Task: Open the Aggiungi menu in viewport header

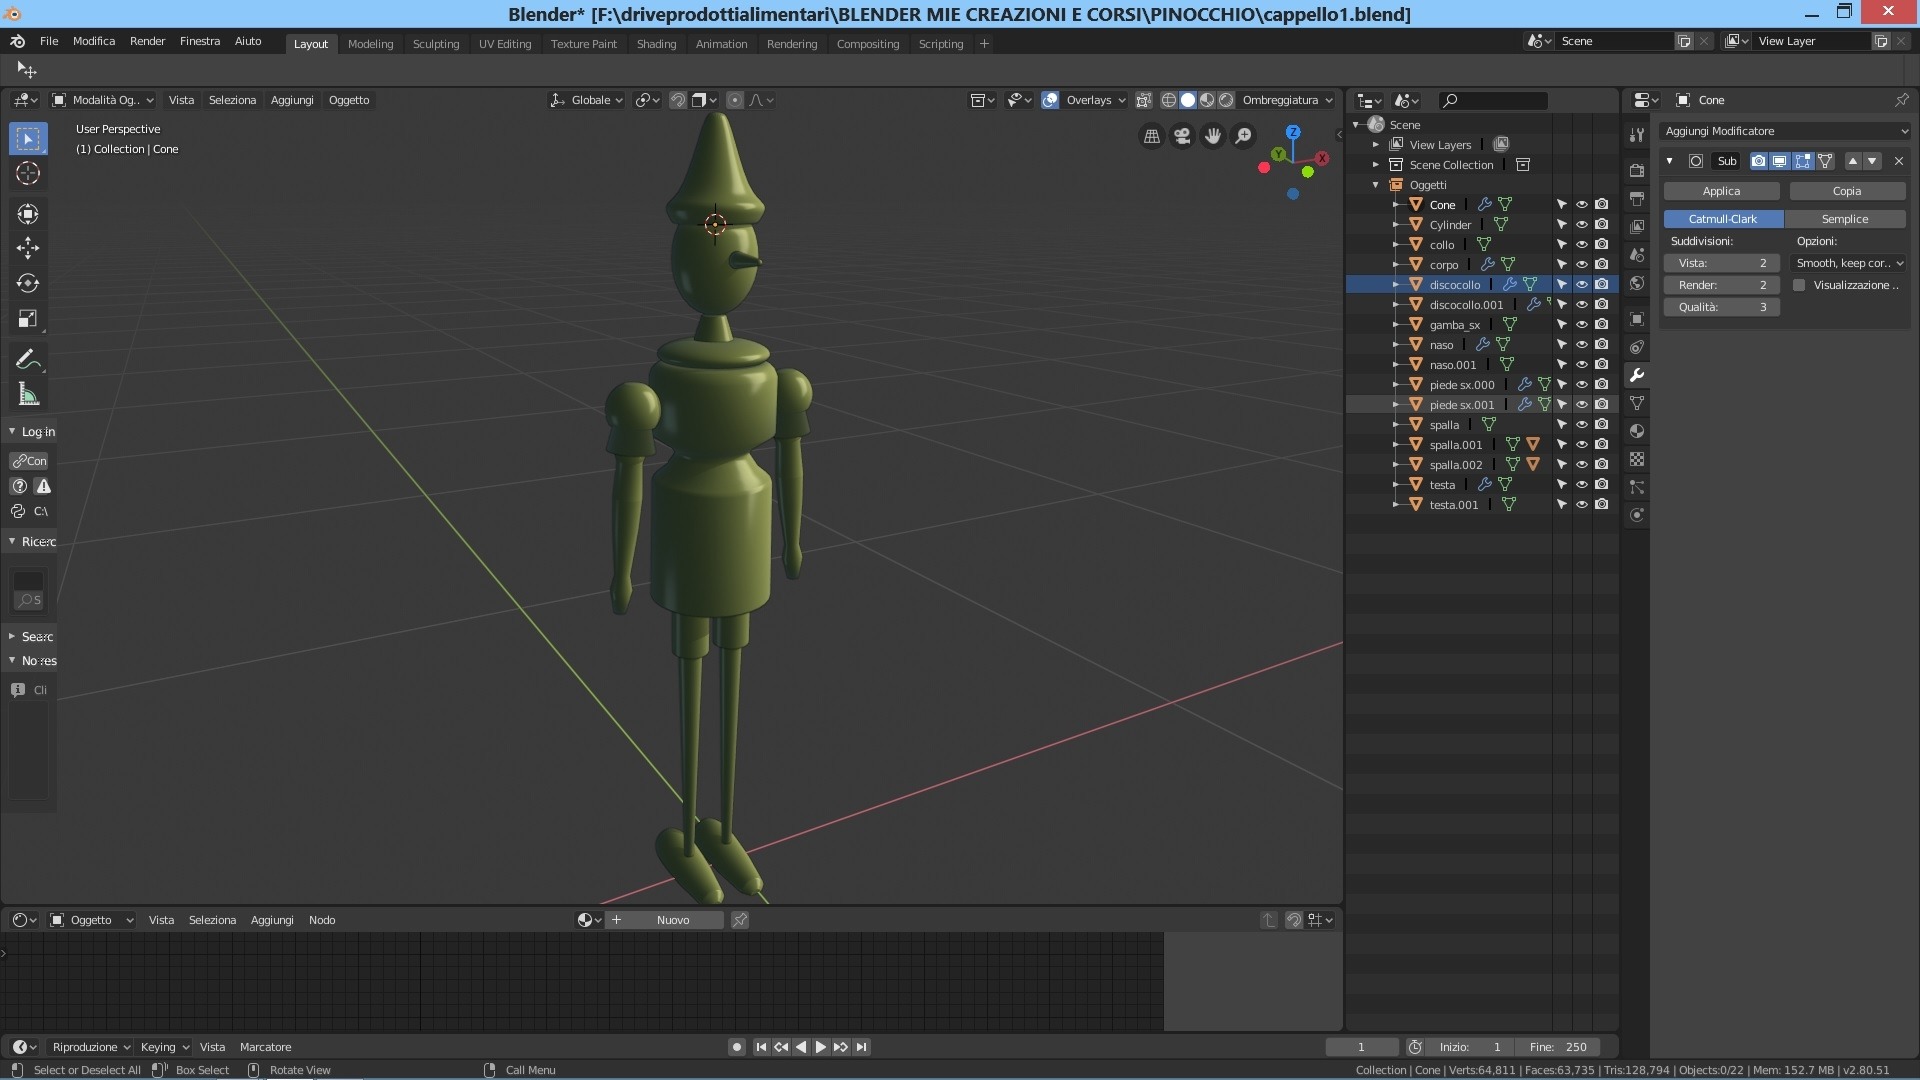Action: (x=292, y=100)
